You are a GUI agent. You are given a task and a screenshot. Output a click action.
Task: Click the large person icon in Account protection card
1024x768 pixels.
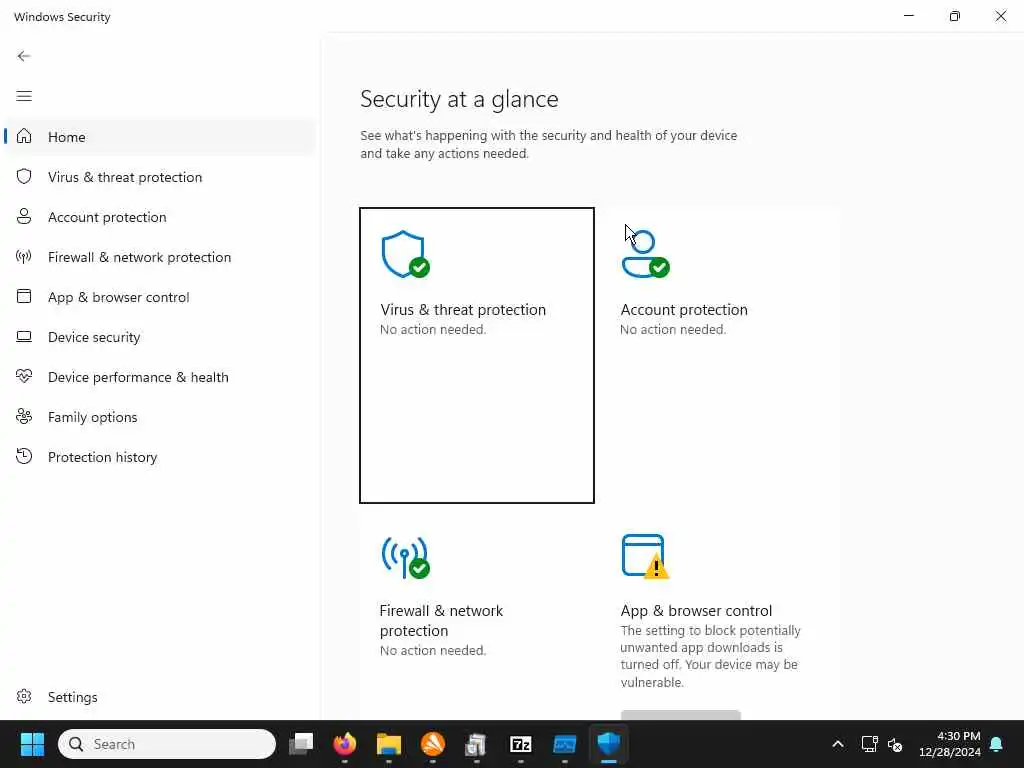tap(645, 254)
